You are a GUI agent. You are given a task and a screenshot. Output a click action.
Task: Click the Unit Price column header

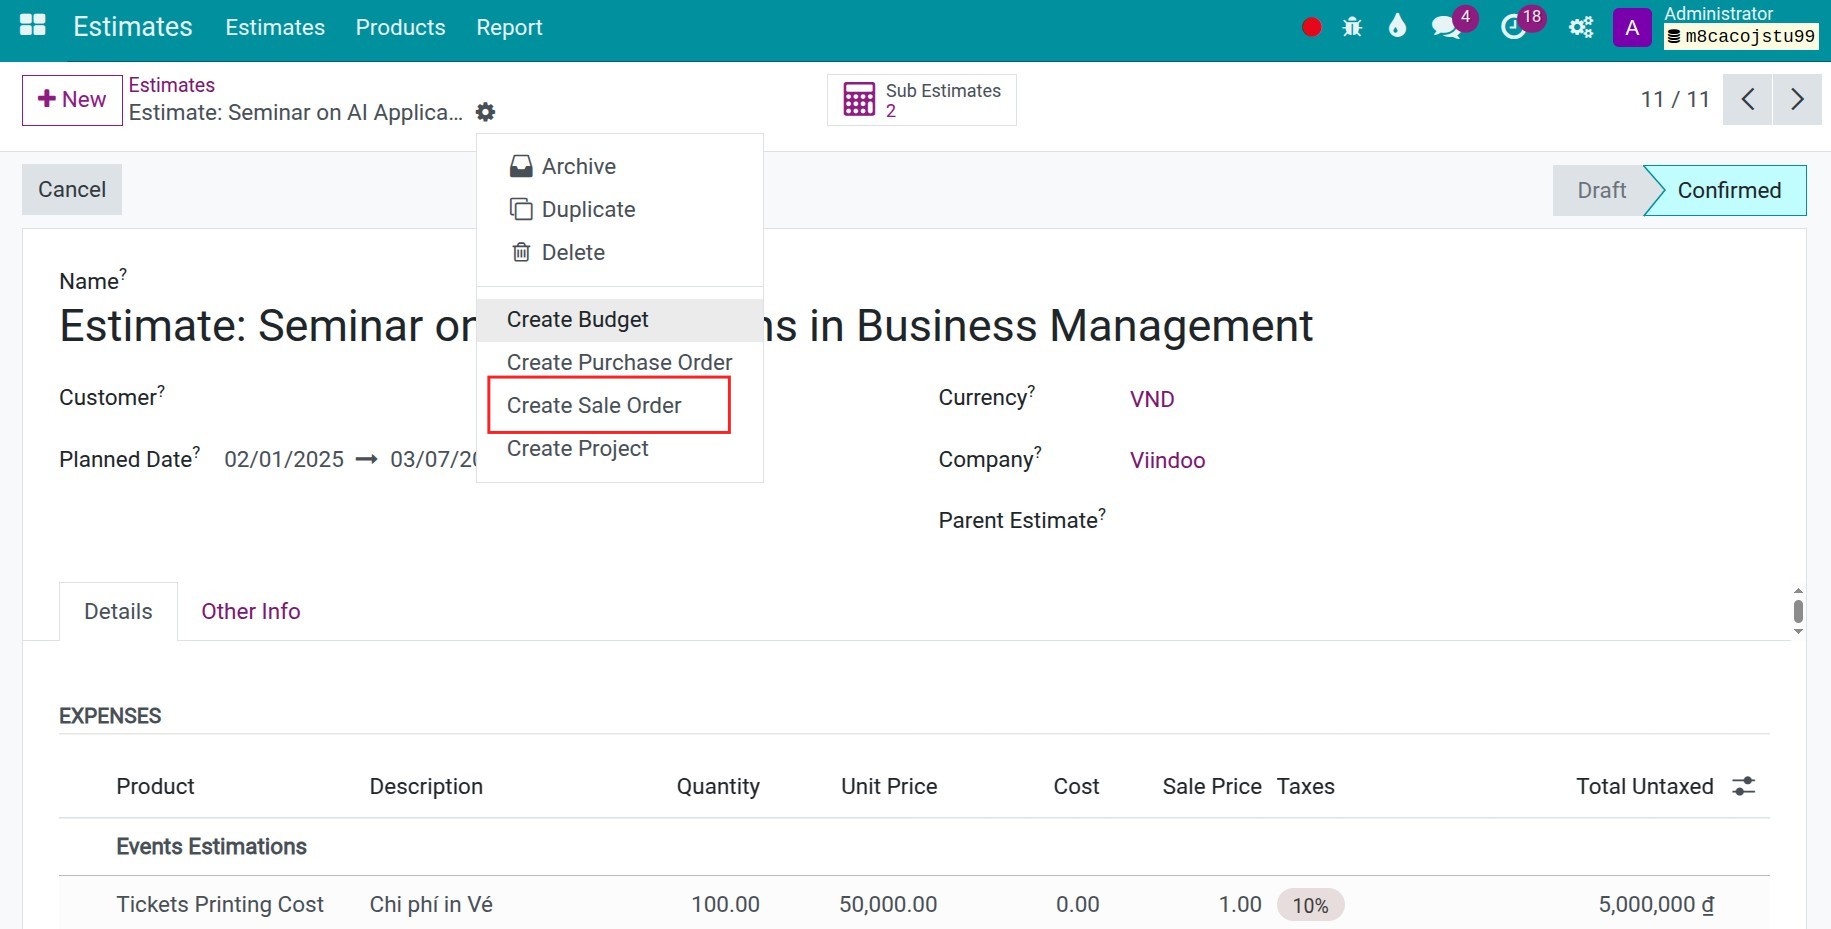click(x=889, y=786)
